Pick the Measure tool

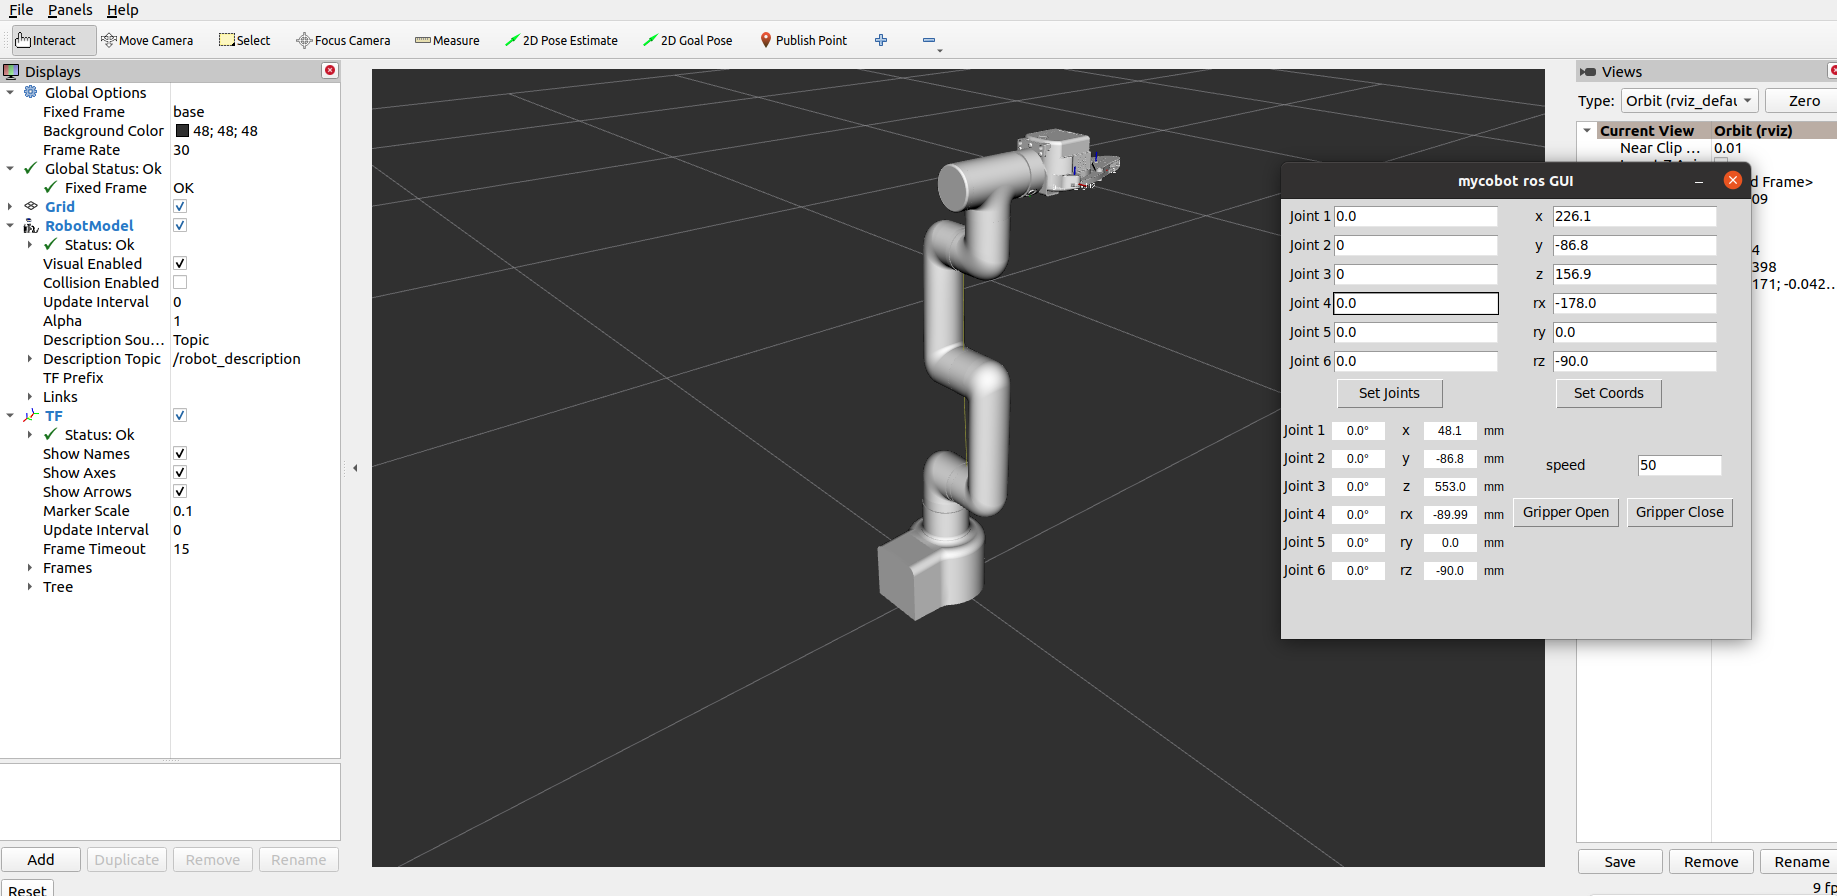[x=447, y=40]
